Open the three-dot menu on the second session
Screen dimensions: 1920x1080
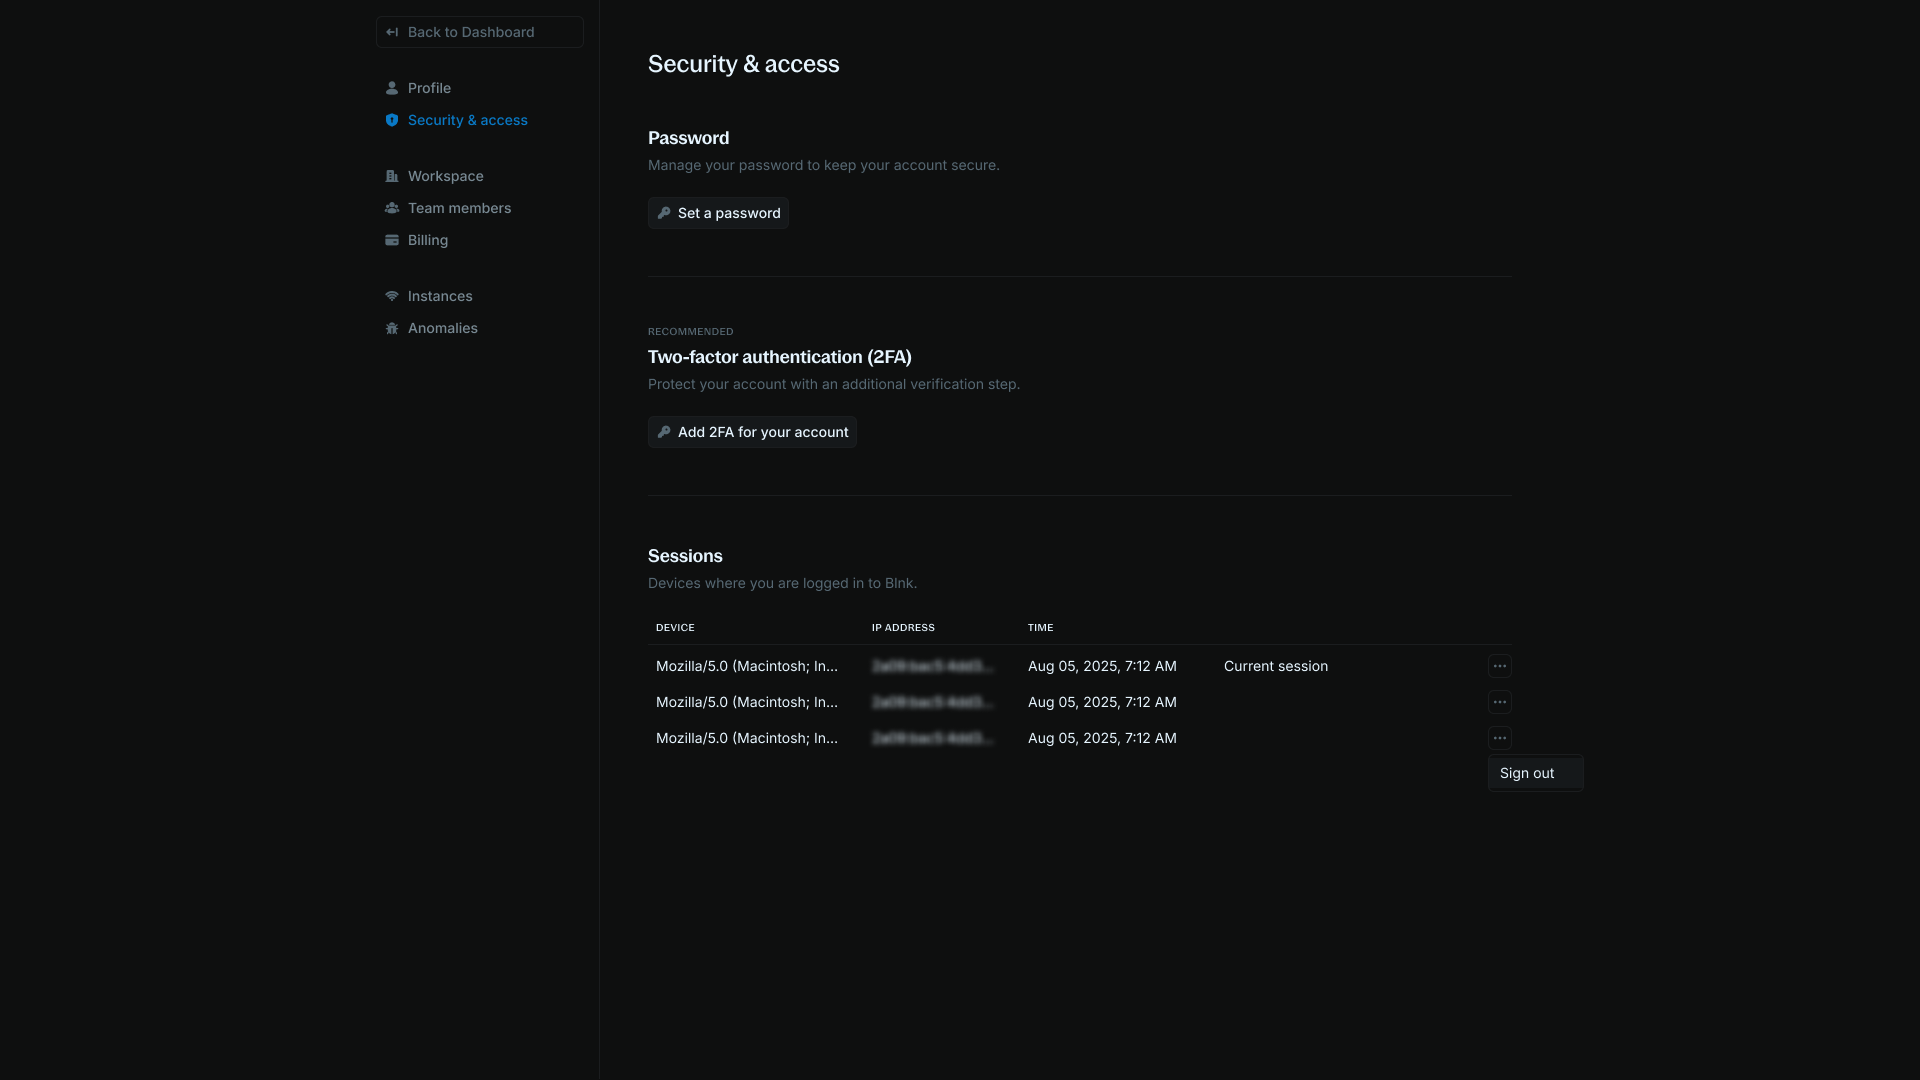(x=1500, y=702)
